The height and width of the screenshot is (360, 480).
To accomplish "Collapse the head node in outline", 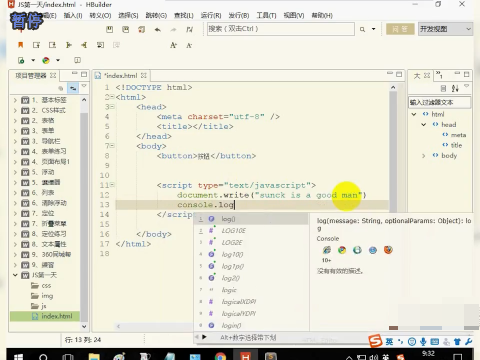I will pos(423,125).
